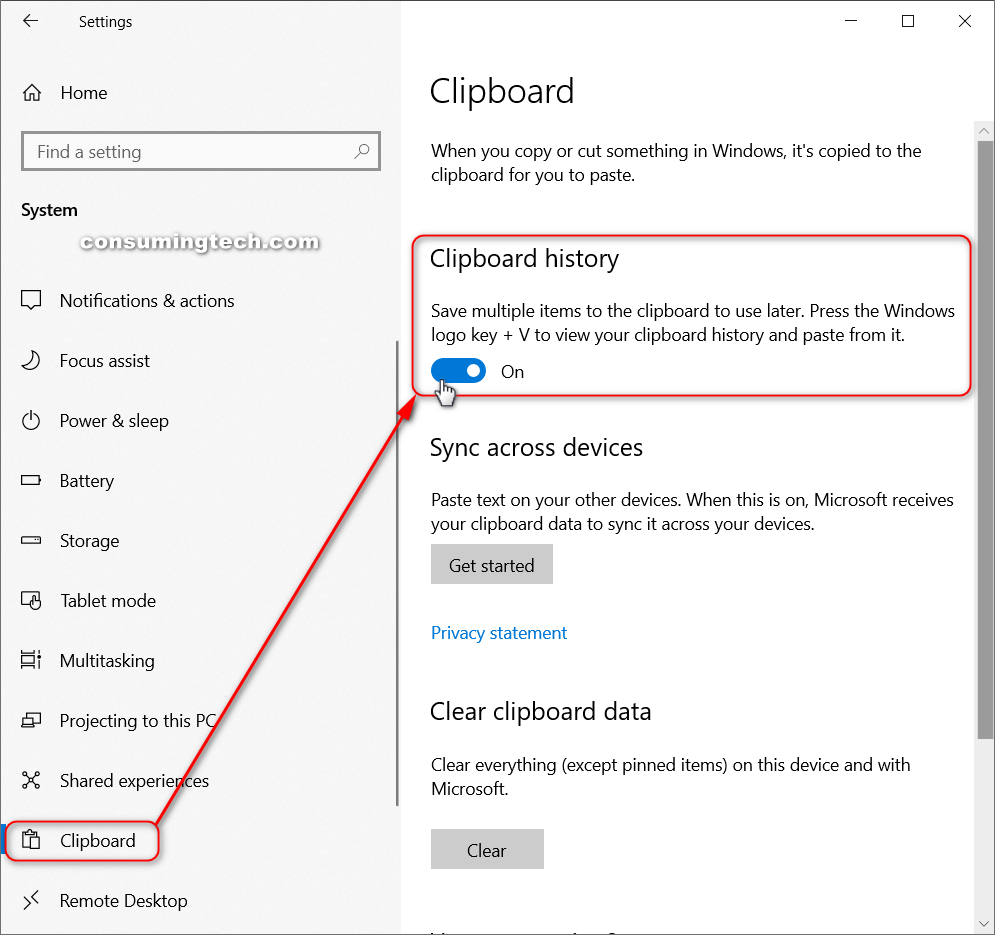The image size is (995, 935).
Task: Click the Find a setting field
Action: (x=201, y=151)
